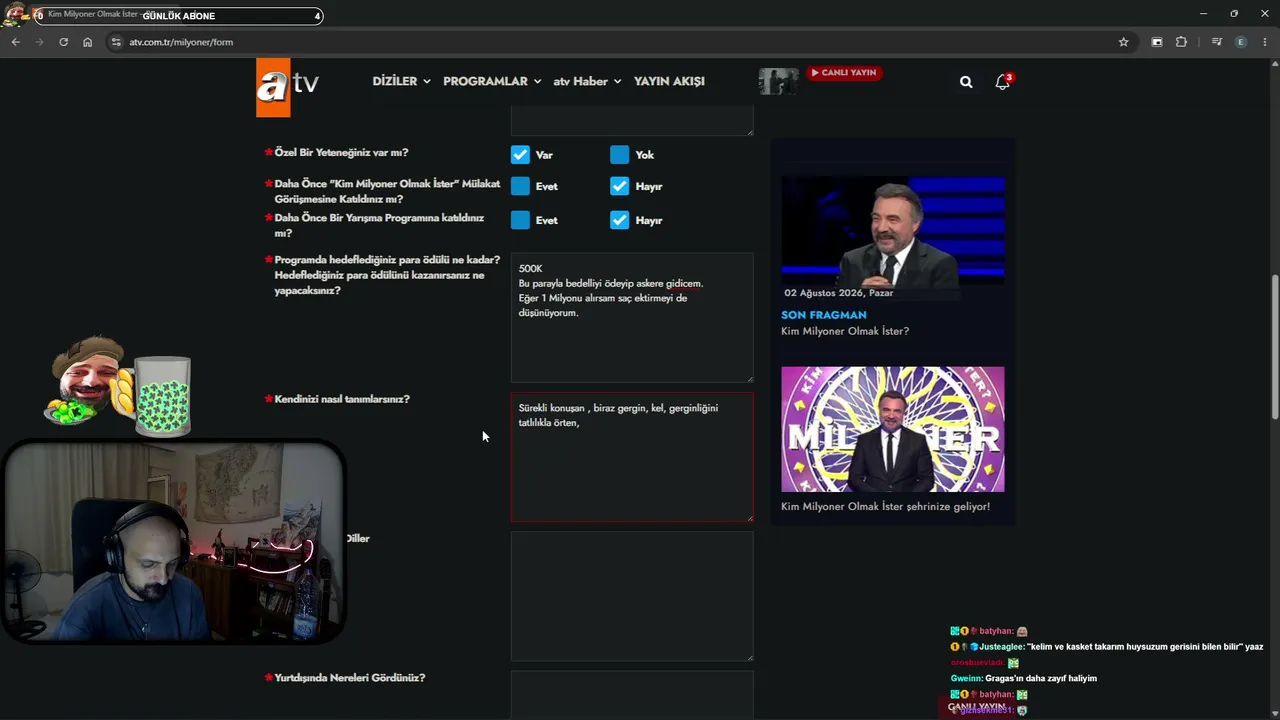Open the live broadcast preview thumbnail in header
The image size is (1280, 720).
[x=778, y=81]
